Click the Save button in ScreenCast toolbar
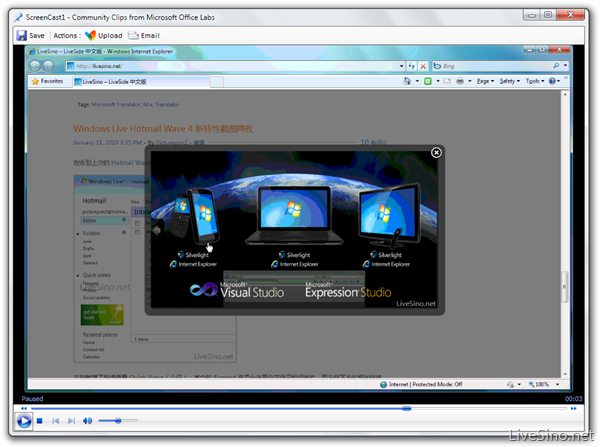 pyautogui.click(x=31, y=36)
